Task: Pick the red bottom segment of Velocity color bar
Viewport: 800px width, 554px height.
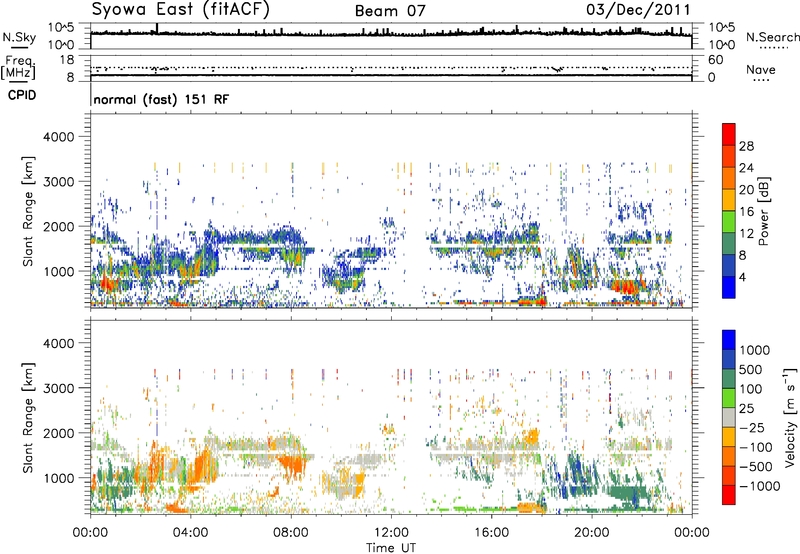Action: point(729,495)
